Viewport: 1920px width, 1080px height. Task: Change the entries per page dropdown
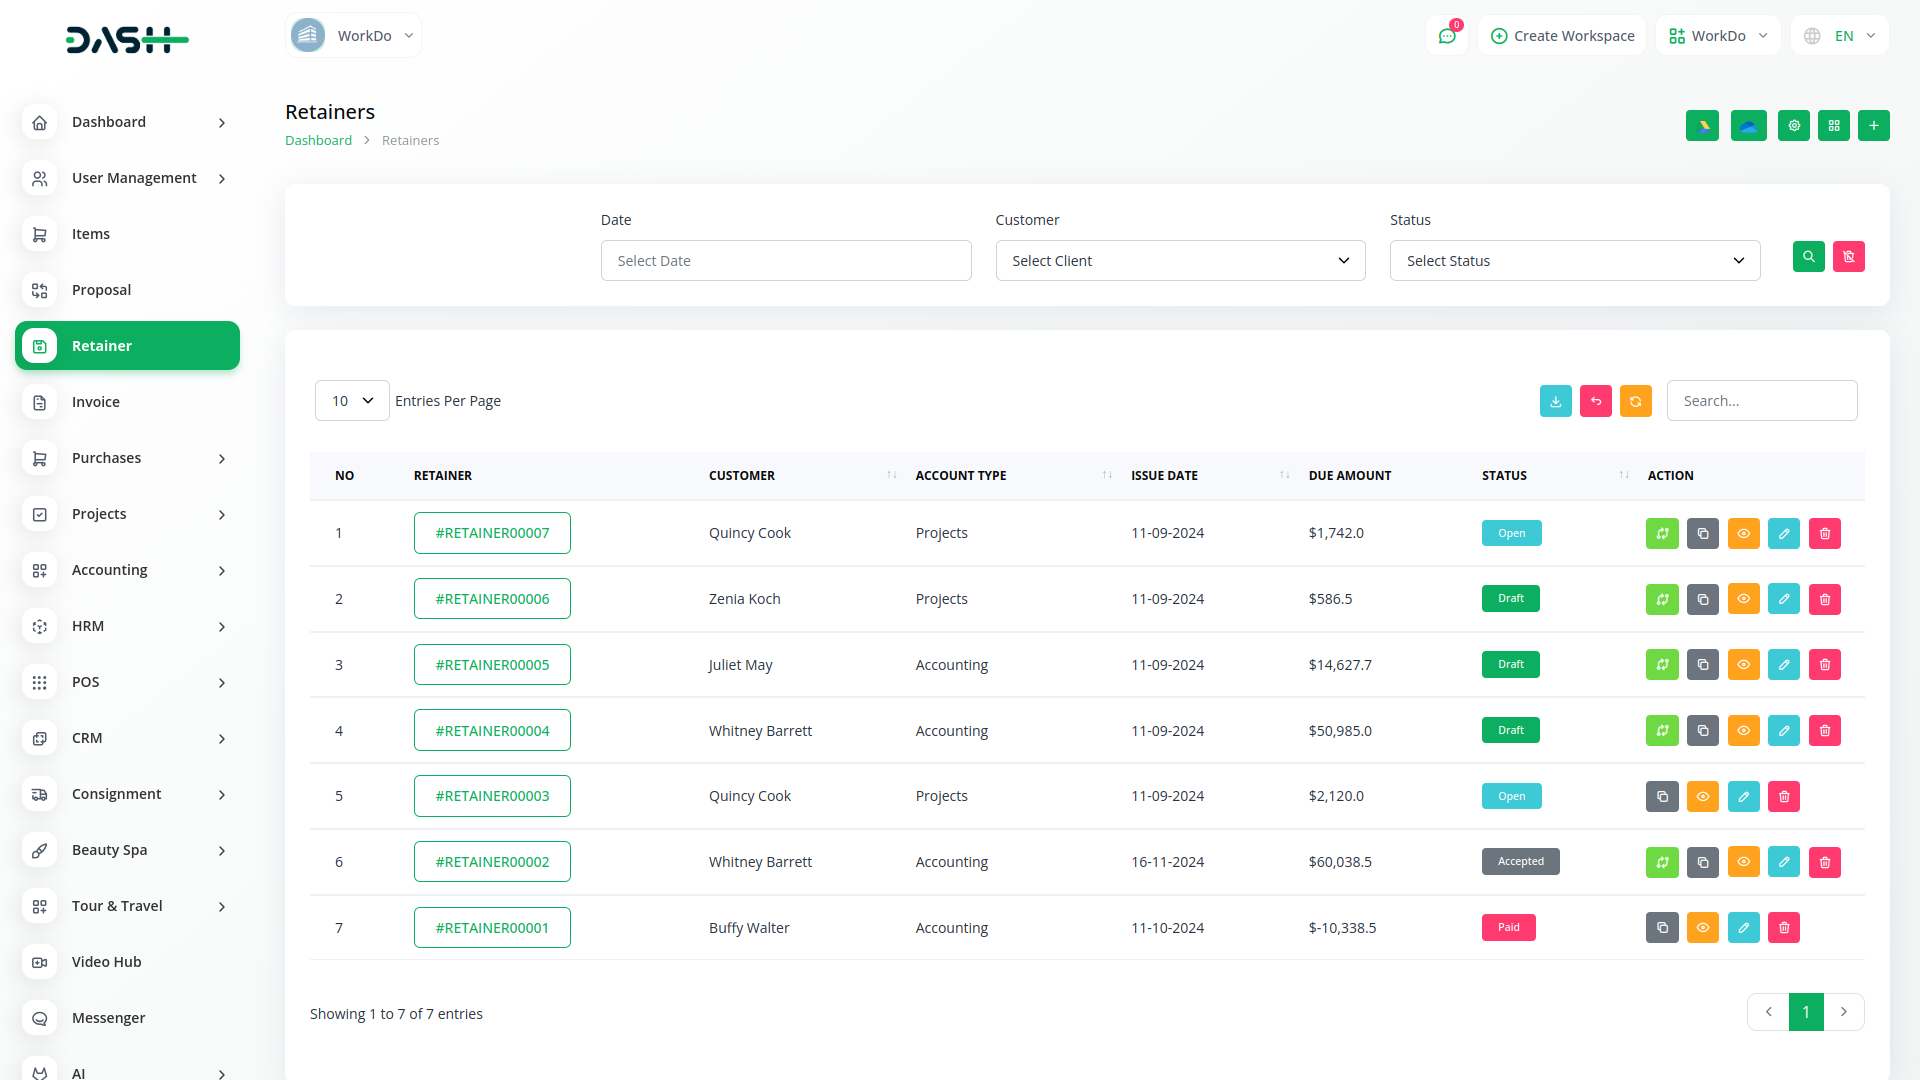coord(352,401)
